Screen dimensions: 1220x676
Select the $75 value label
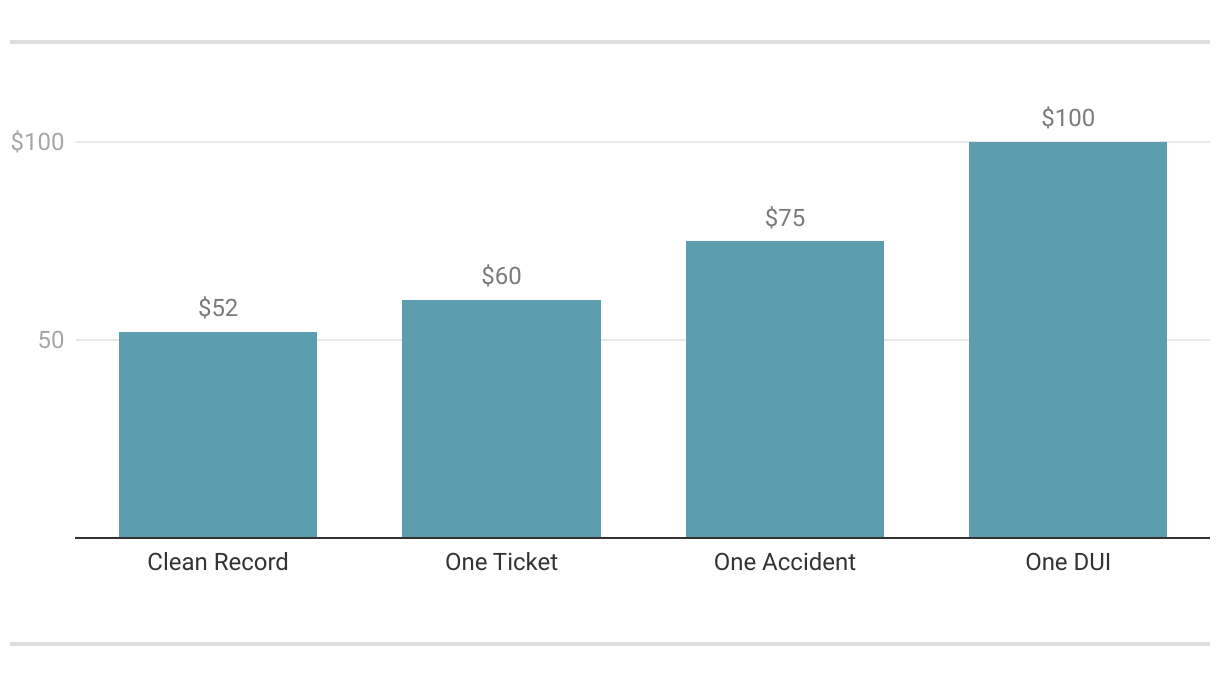click(x=784, y=218)
